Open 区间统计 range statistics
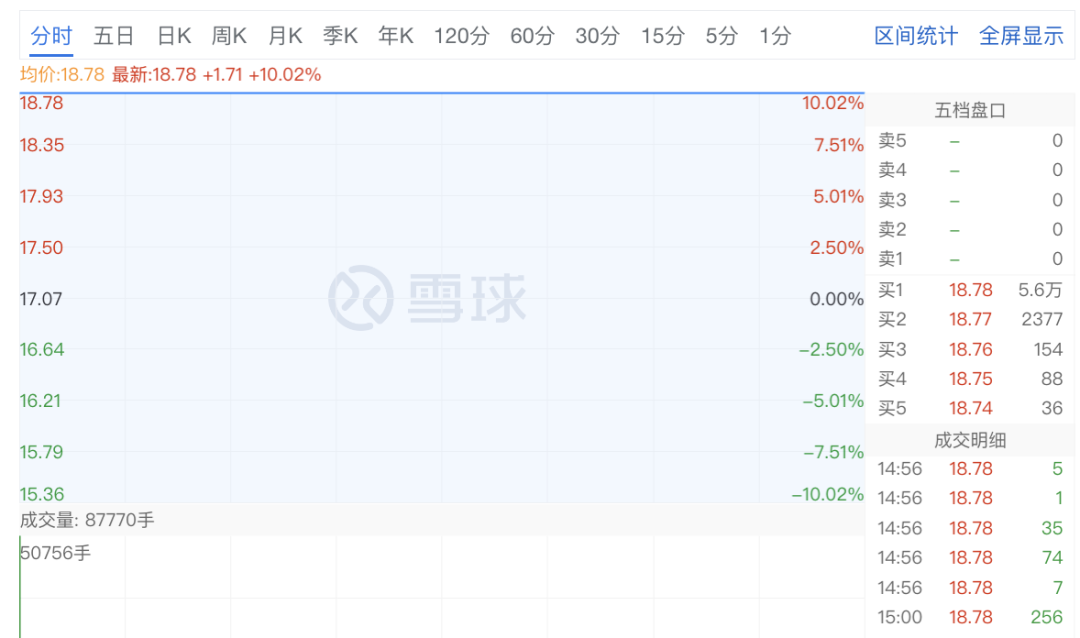 tap(916, 37)
